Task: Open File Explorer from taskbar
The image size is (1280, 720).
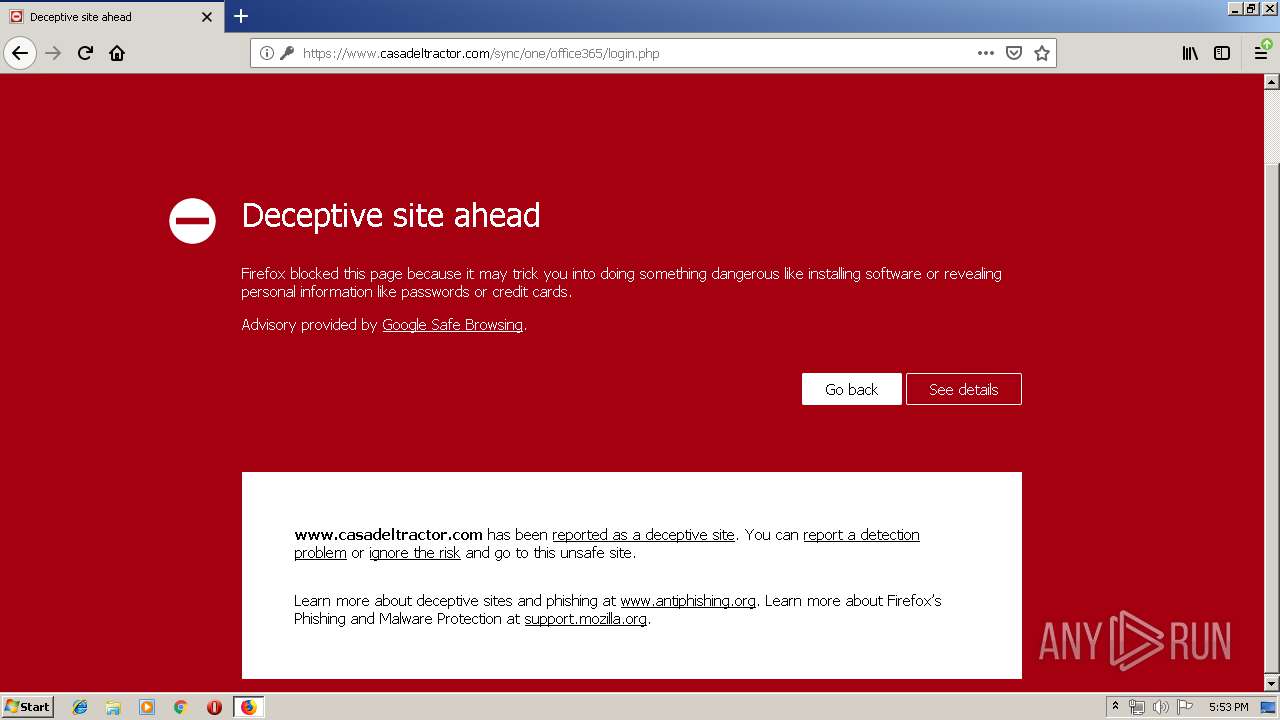Action: 113,707
